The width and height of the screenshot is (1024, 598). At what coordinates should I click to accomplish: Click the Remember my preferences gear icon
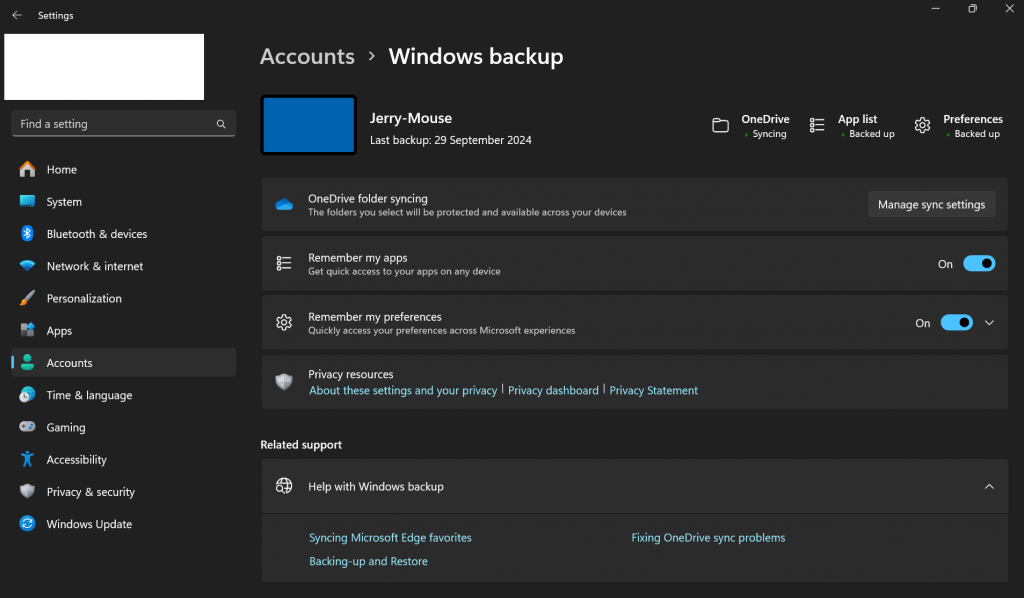[284, 323]
